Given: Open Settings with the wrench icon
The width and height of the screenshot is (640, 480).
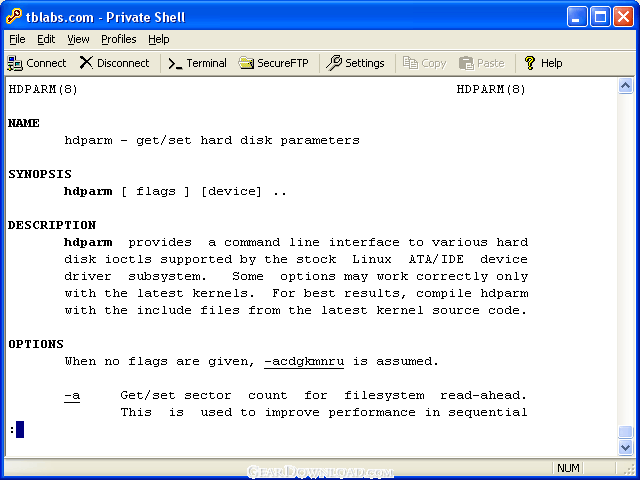Looking at the screenshot, I should [334, 63].
